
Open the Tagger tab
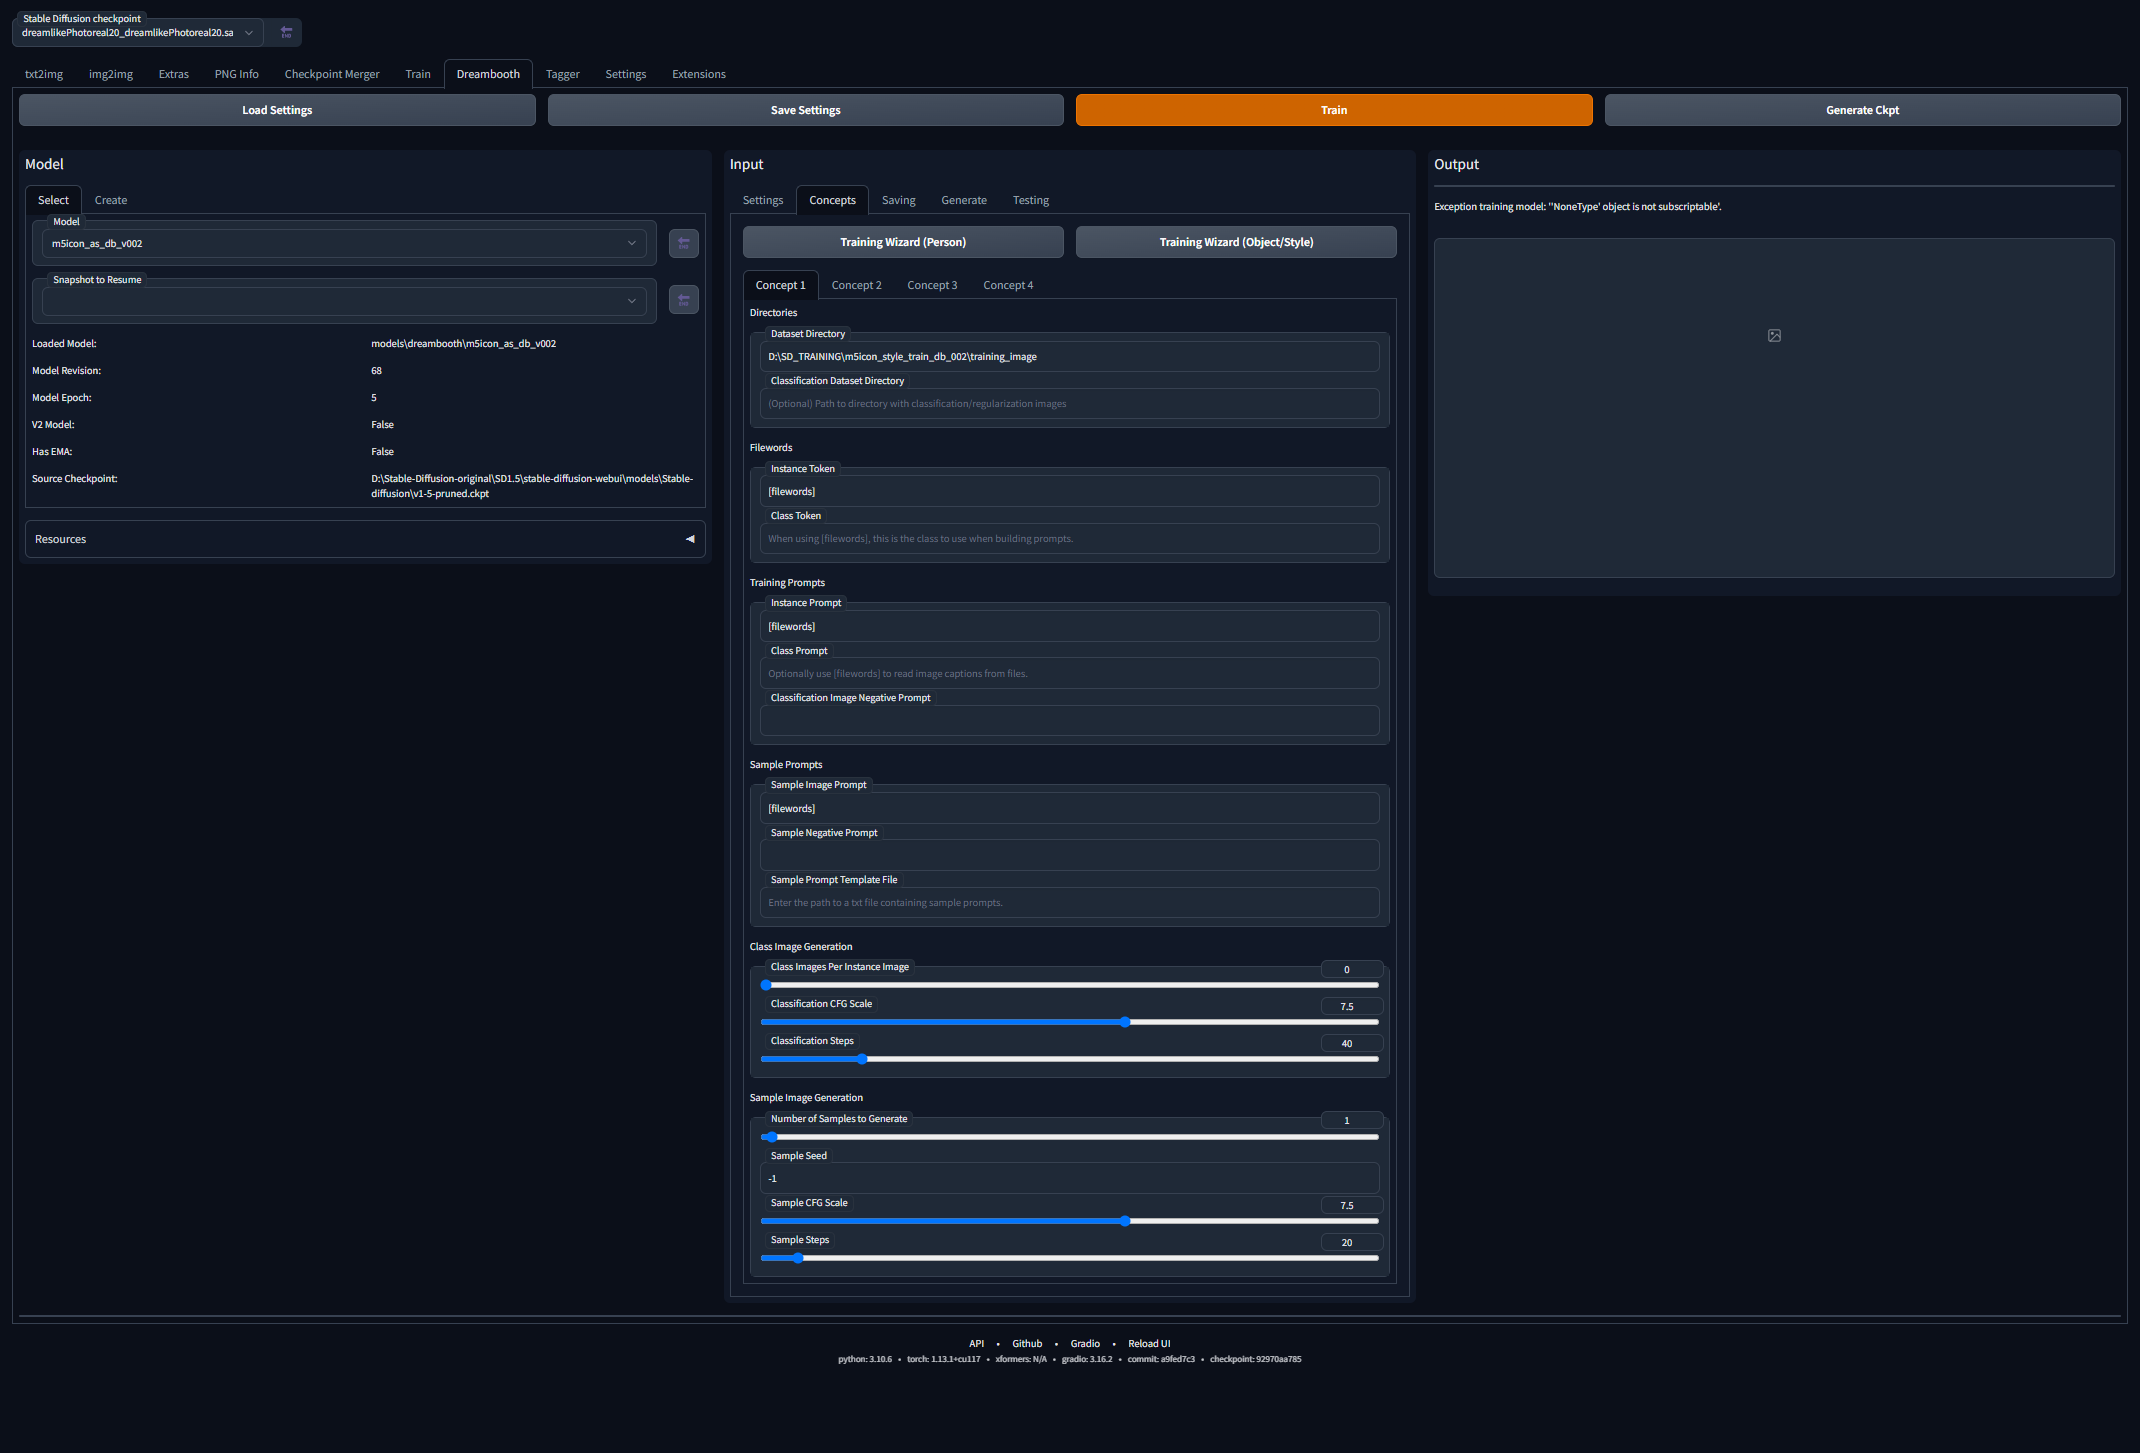click(563, 74)
